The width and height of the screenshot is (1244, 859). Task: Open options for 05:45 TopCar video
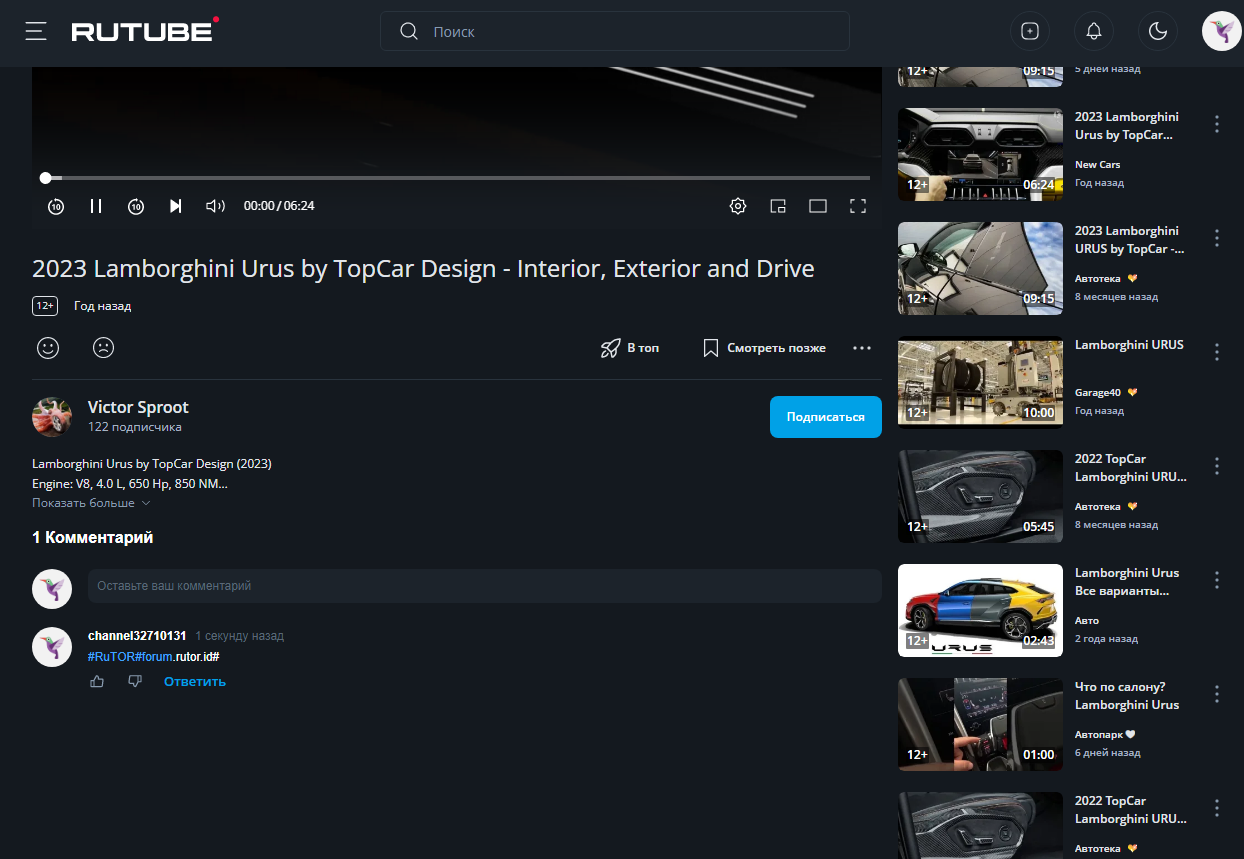tap(1217, 466)
